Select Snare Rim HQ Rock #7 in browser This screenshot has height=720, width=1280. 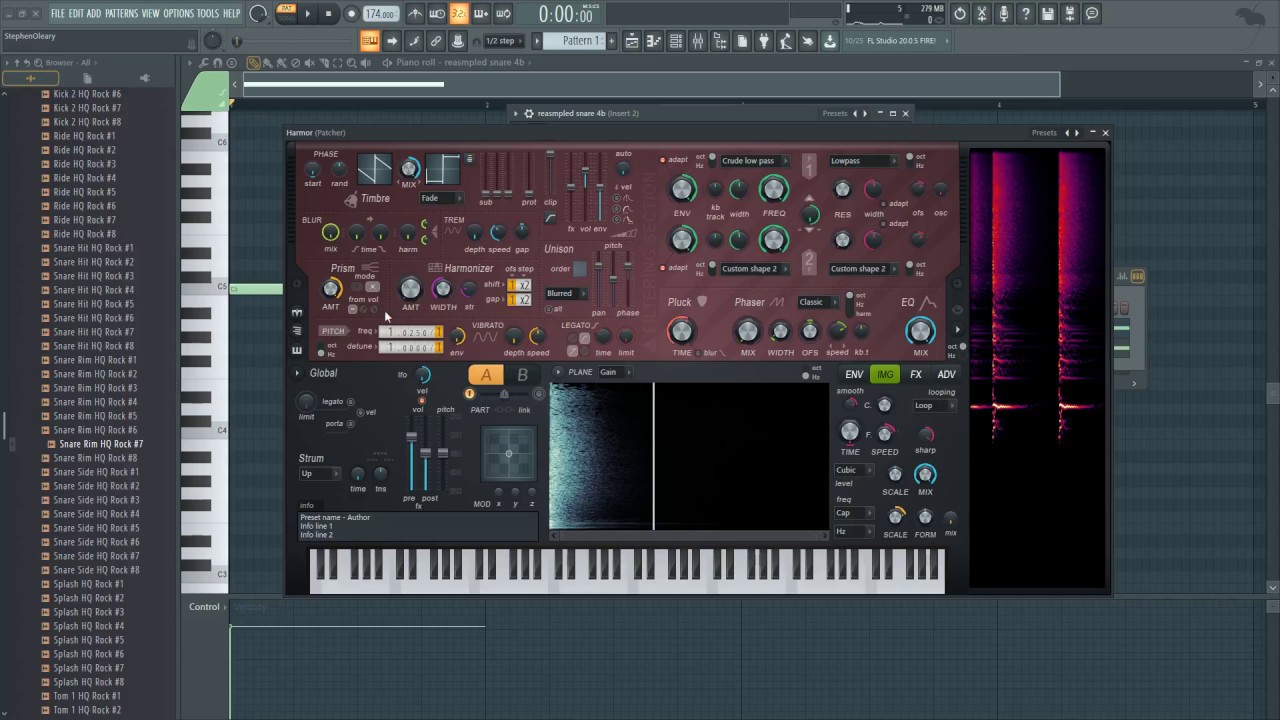[100, 444]
